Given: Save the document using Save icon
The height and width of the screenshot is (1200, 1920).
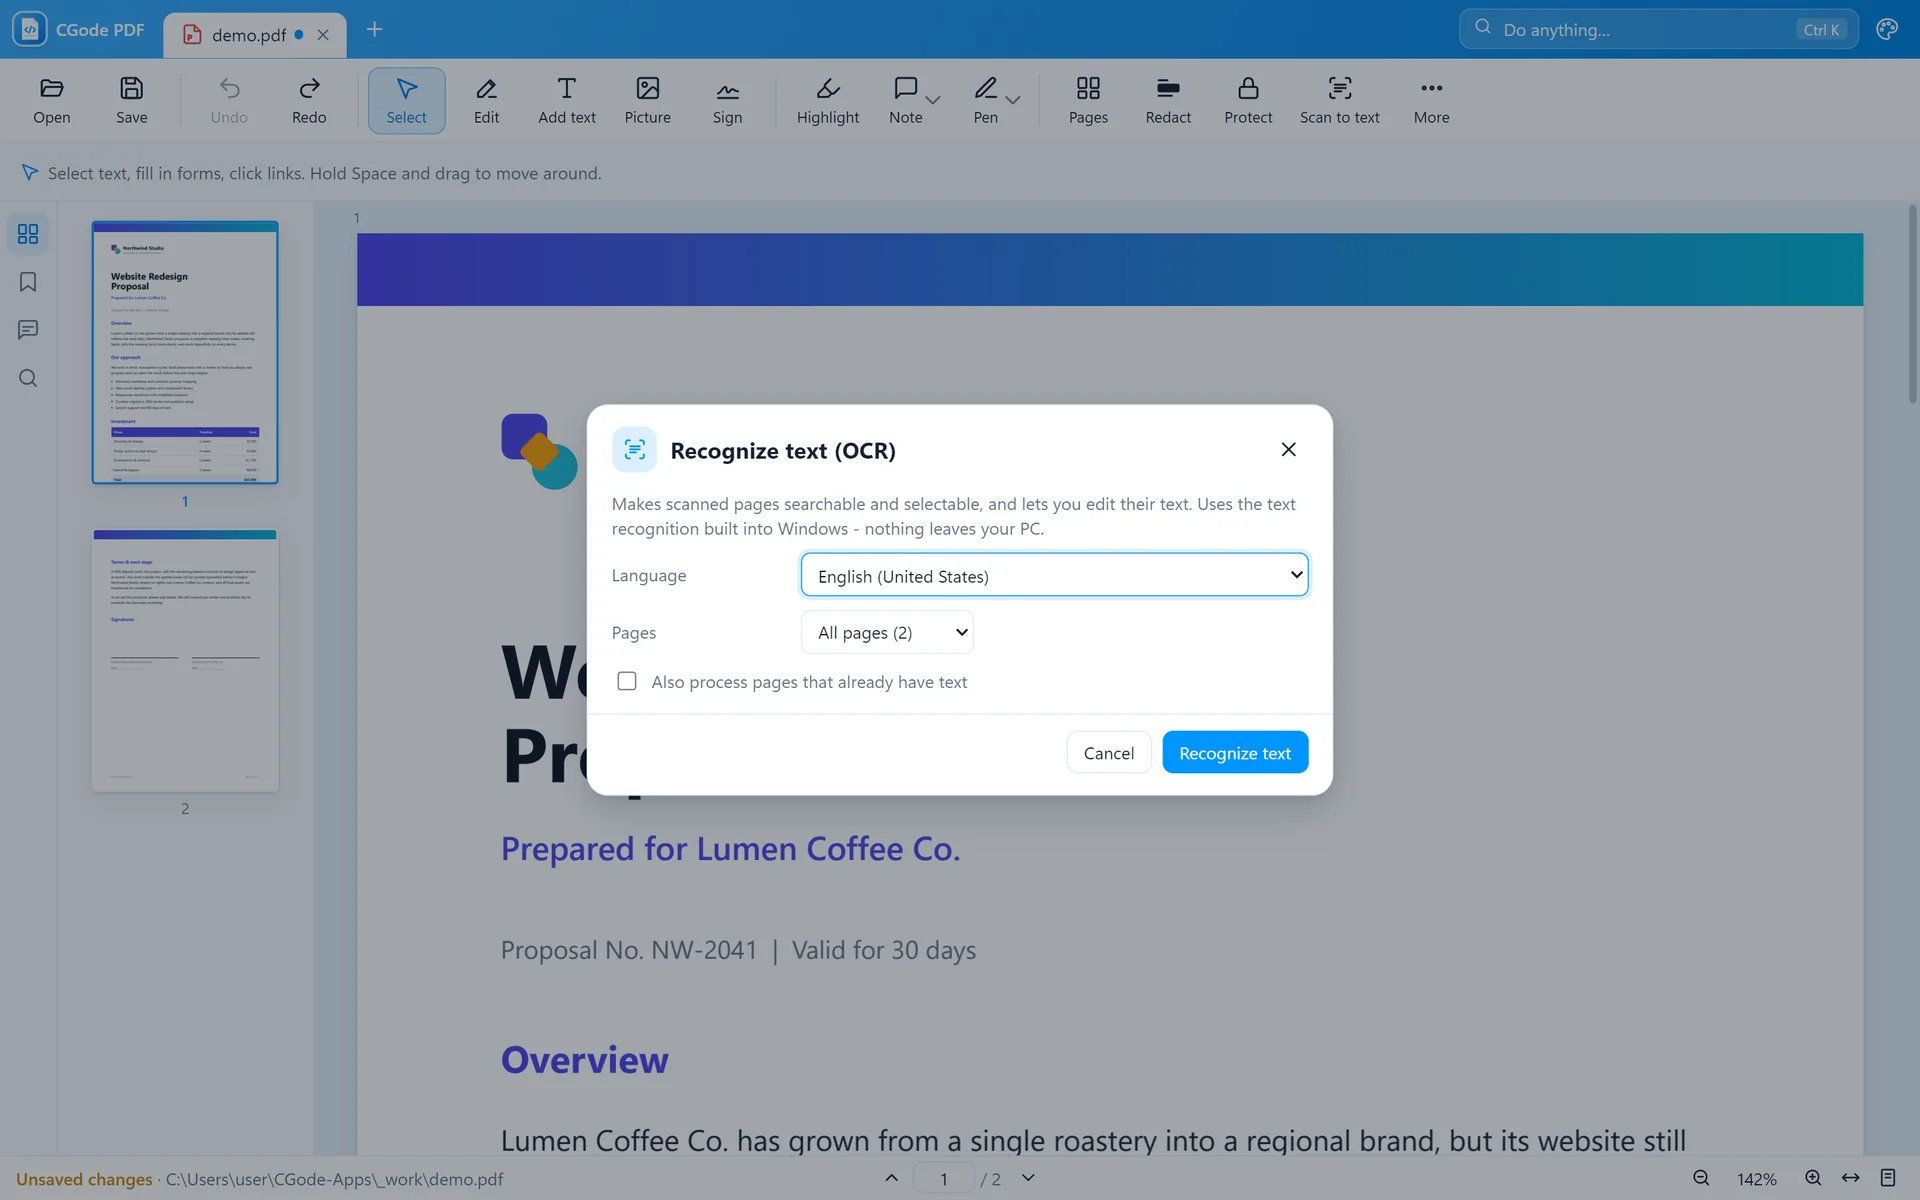Looking at the screenshot, I should 131,100.
